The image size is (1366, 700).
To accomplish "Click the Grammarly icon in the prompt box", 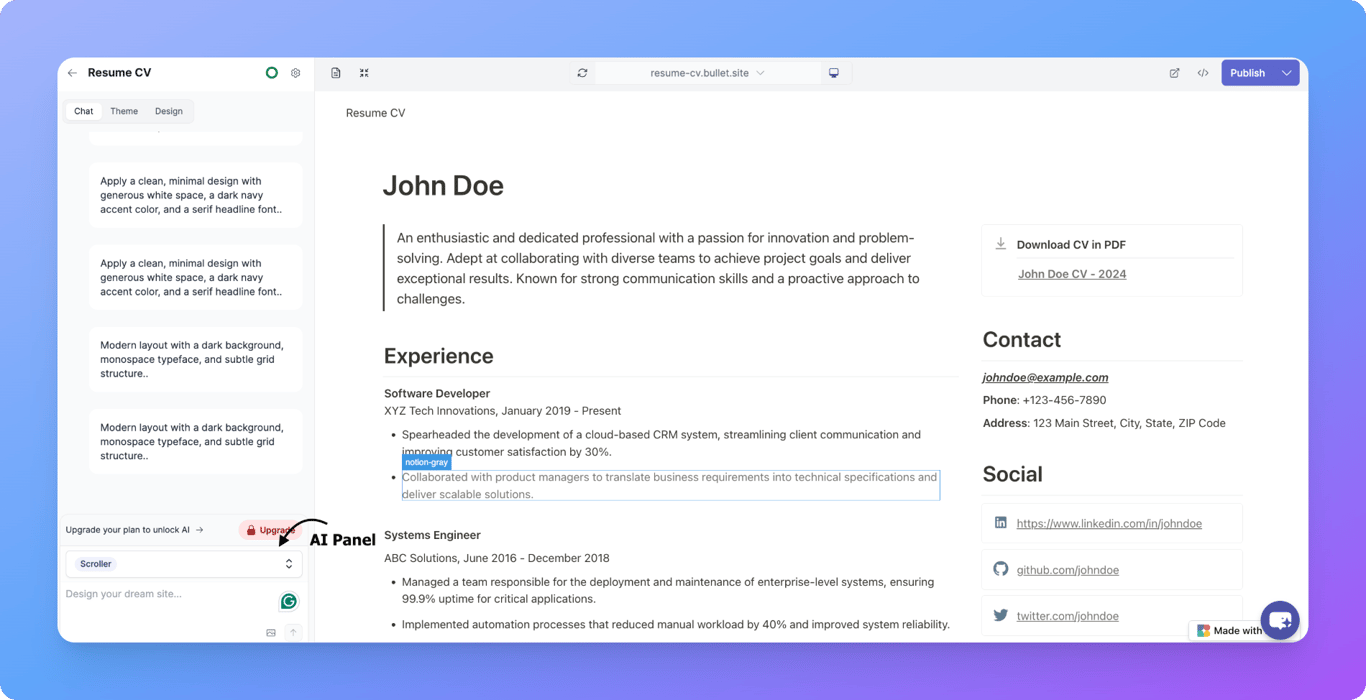I will pyautogui.click(x=288, y=601).
